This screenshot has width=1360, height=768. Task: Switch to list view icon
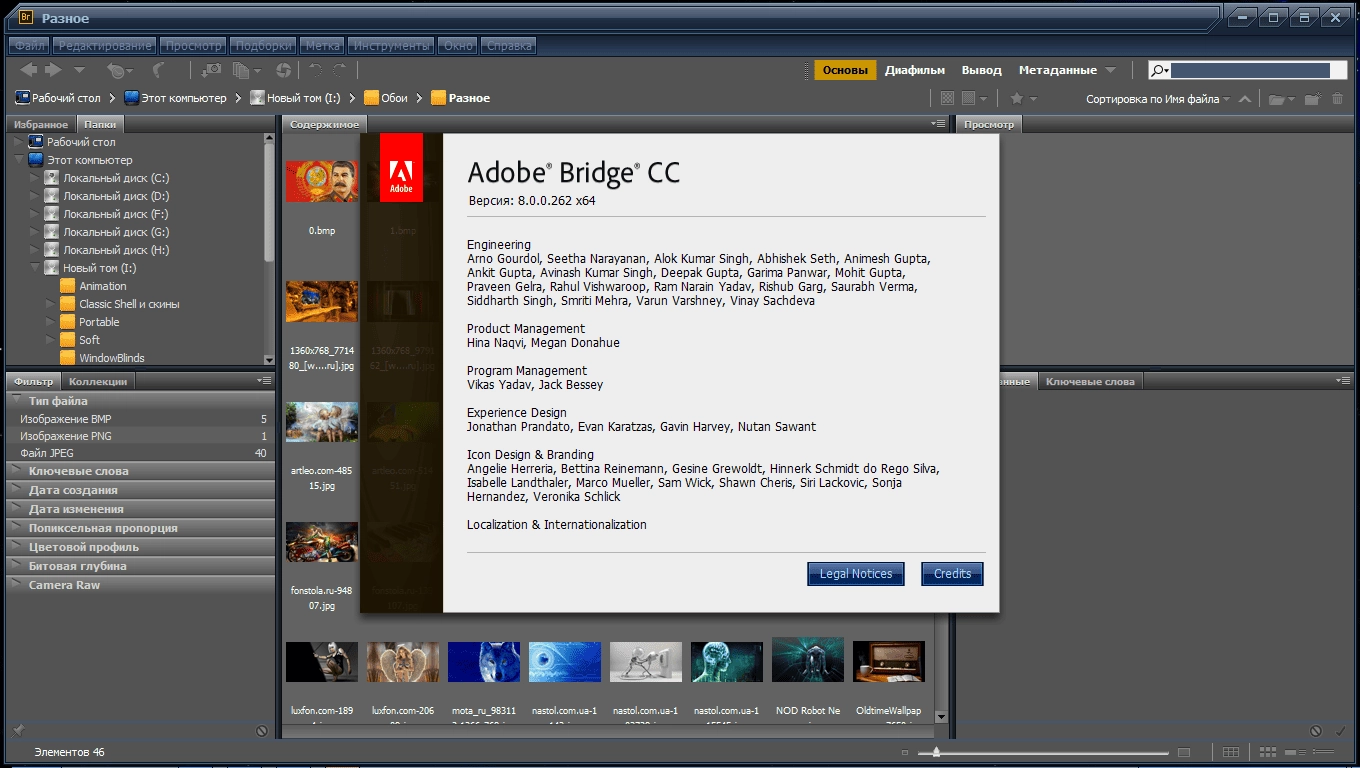tap(1323, 752)
